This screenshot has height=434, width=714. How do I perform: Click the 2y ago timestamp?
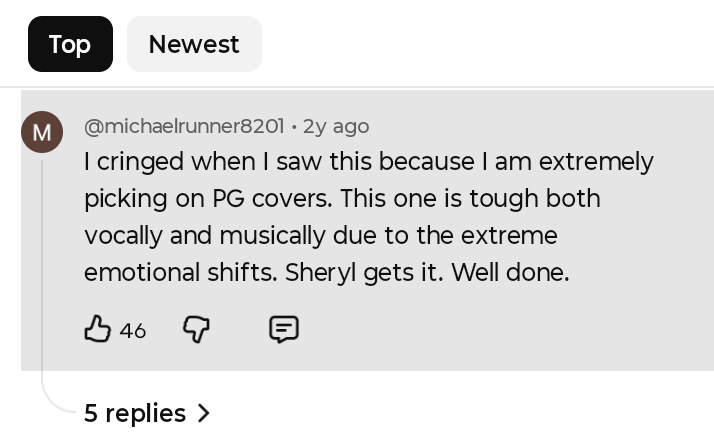click(x=336, y=126)
